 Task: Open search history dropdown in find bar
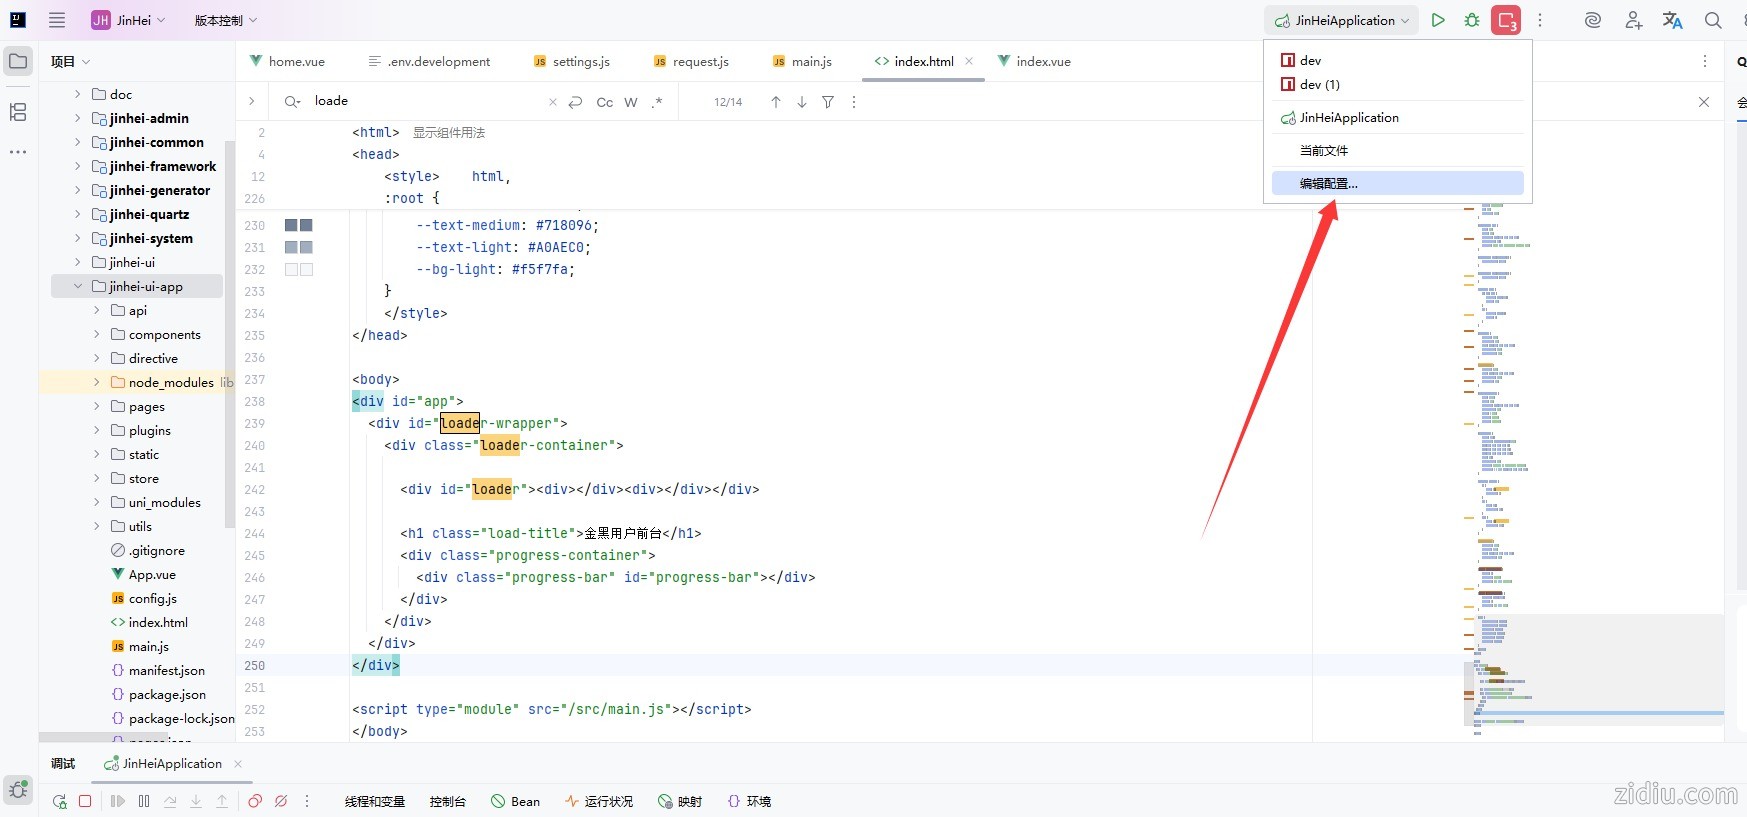pos(292,102)
